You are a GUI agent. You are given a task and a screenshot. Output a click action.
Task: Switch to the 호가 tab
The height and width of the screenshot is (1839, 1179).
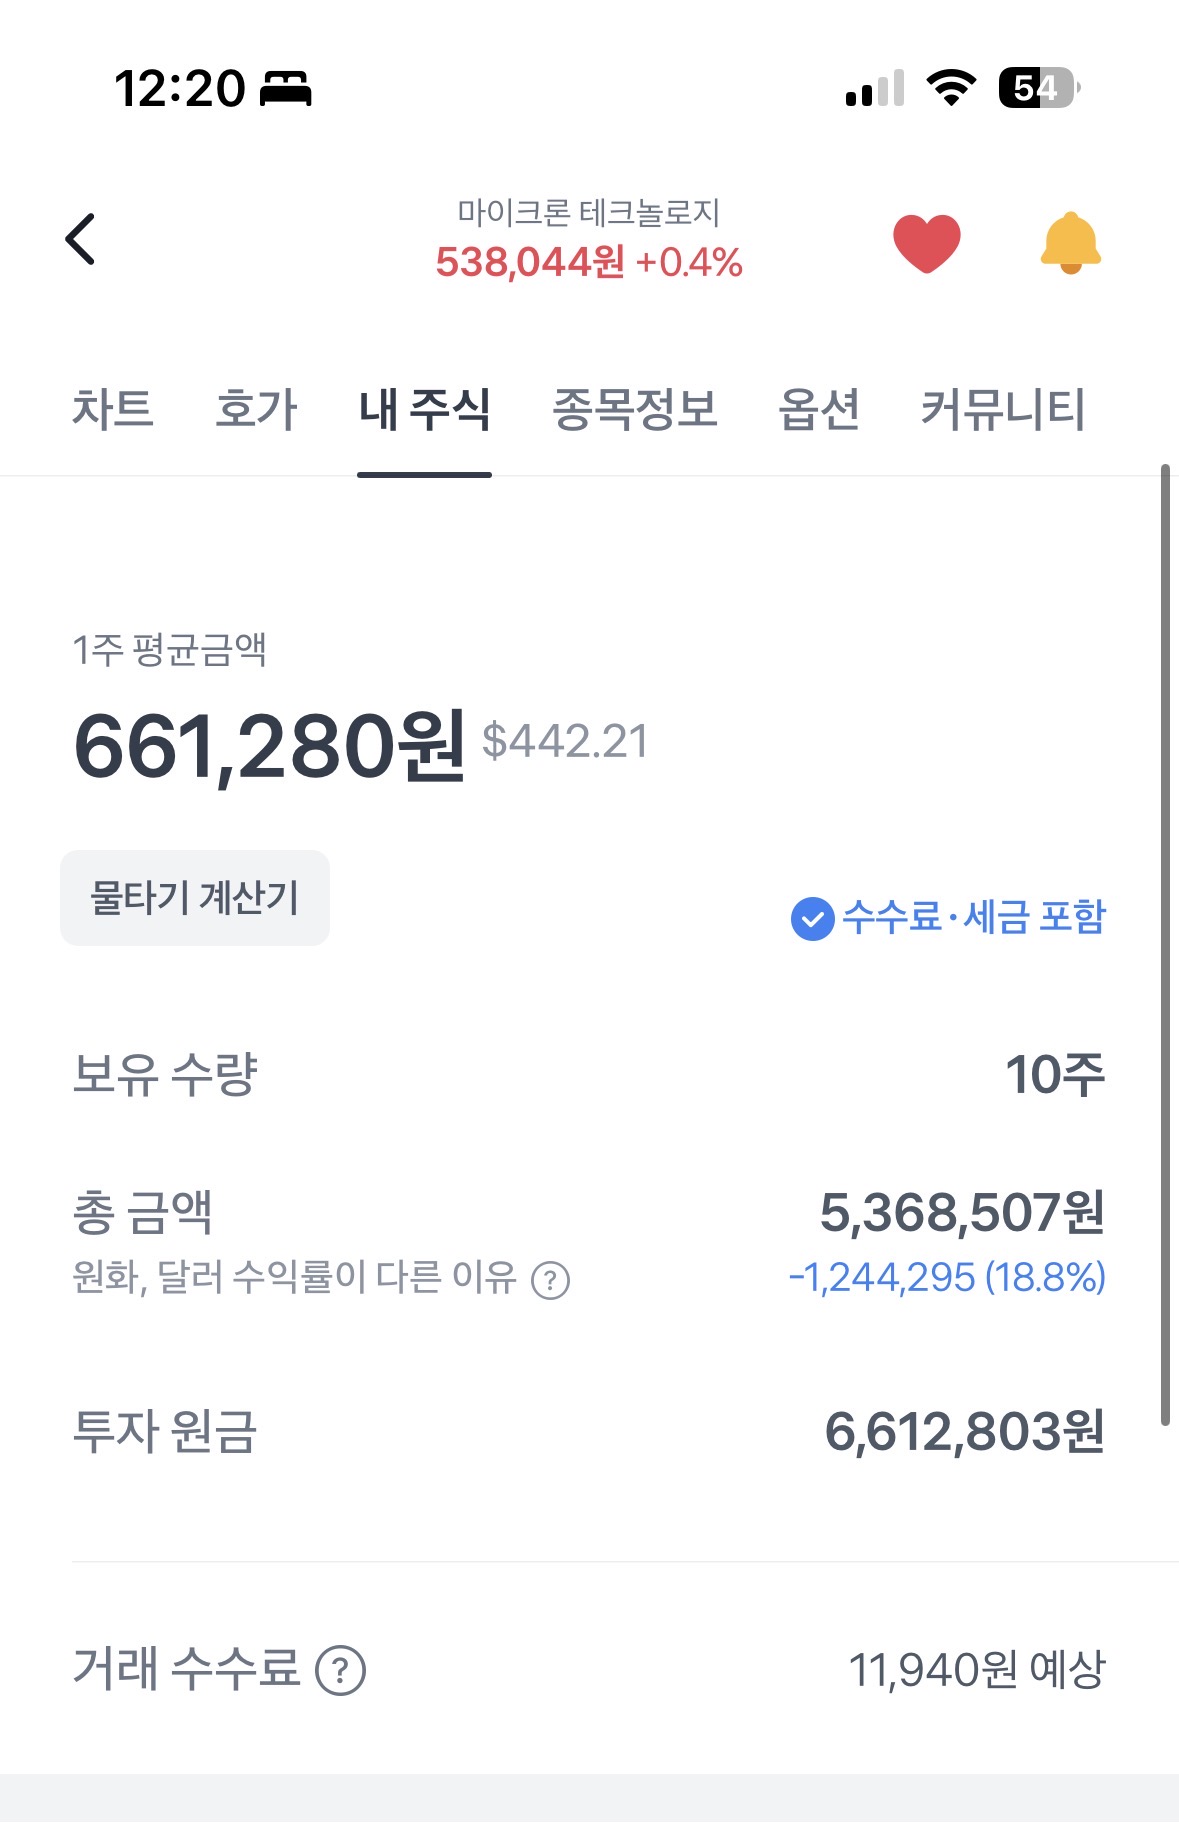click(256, 410)
